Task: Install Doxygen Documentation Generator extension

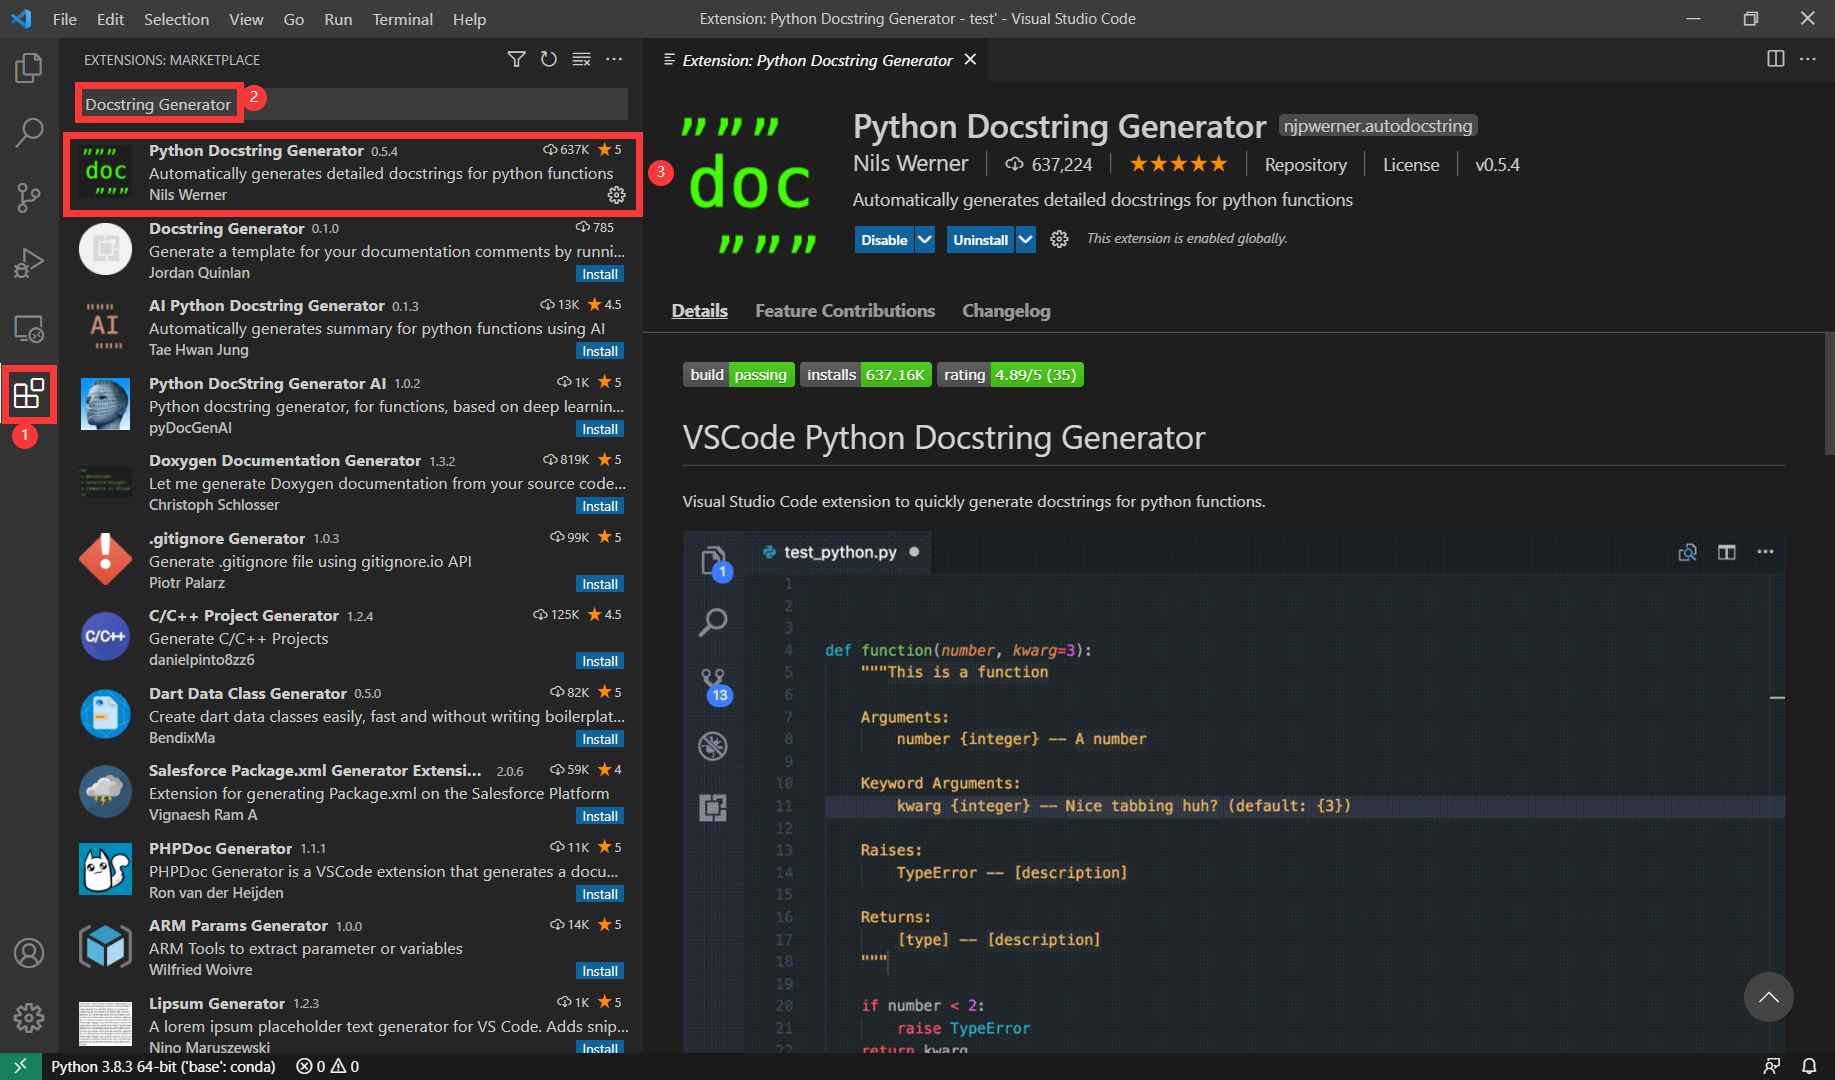Action: pyautogui.click(x=600, y=506)
